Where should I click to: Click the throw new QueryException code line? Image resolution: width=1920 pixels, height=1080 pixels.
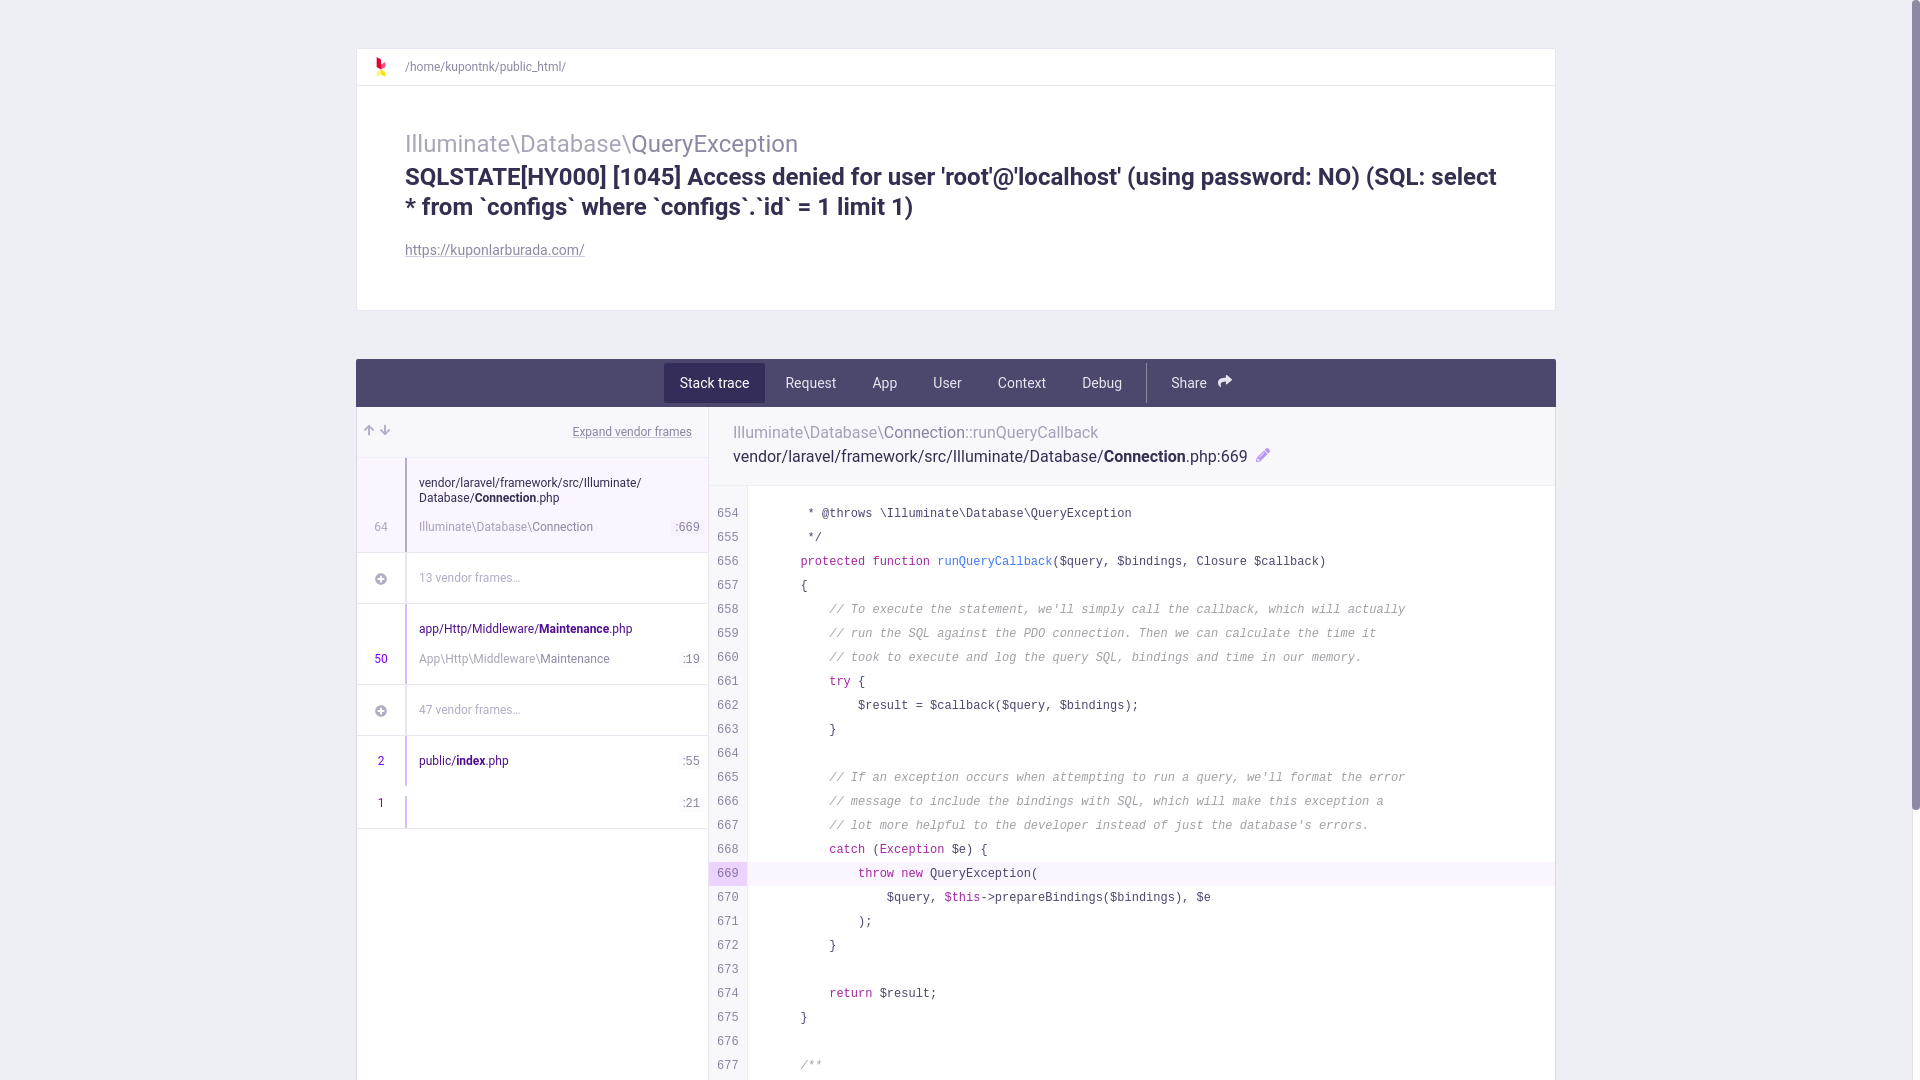[948, 874]
